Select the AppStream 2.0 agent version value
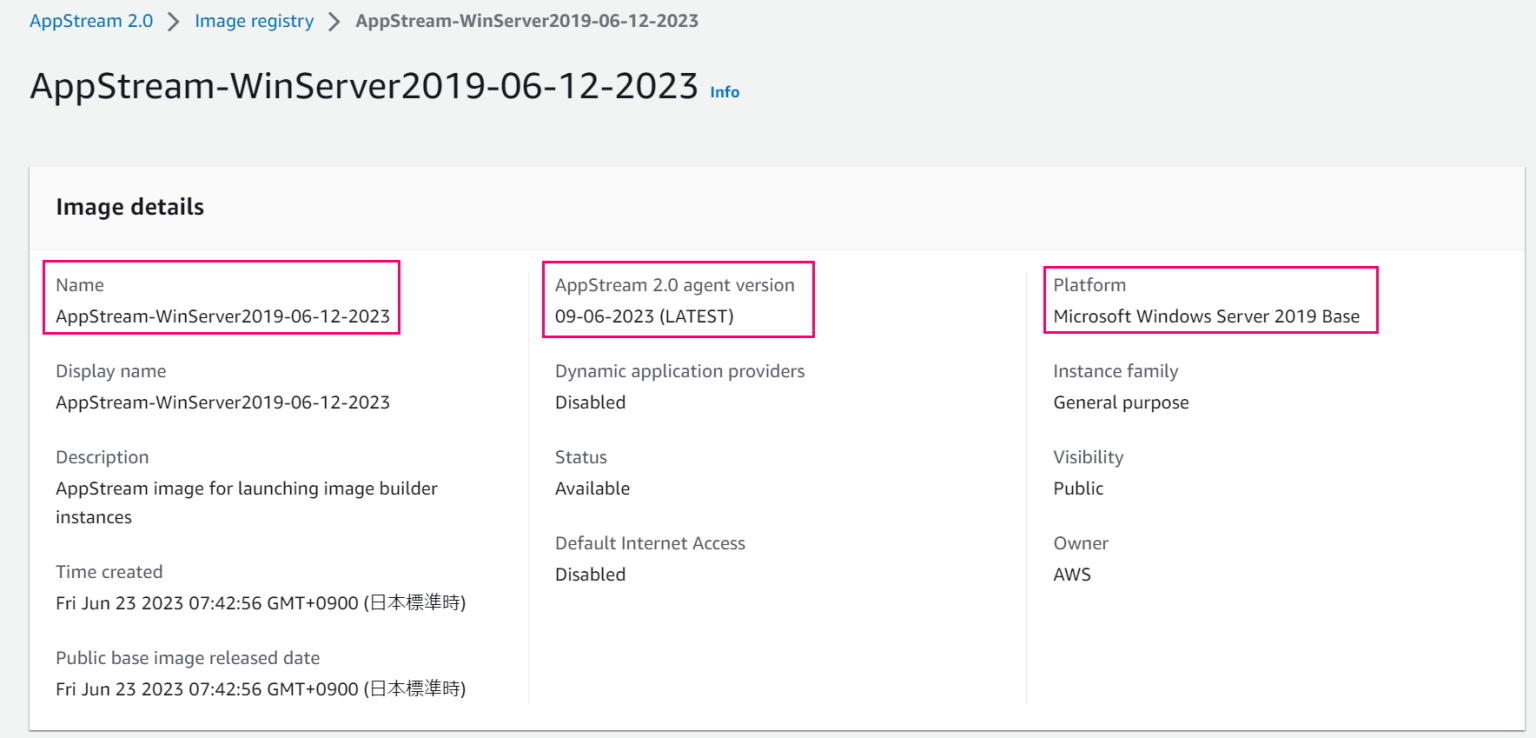 621,316
